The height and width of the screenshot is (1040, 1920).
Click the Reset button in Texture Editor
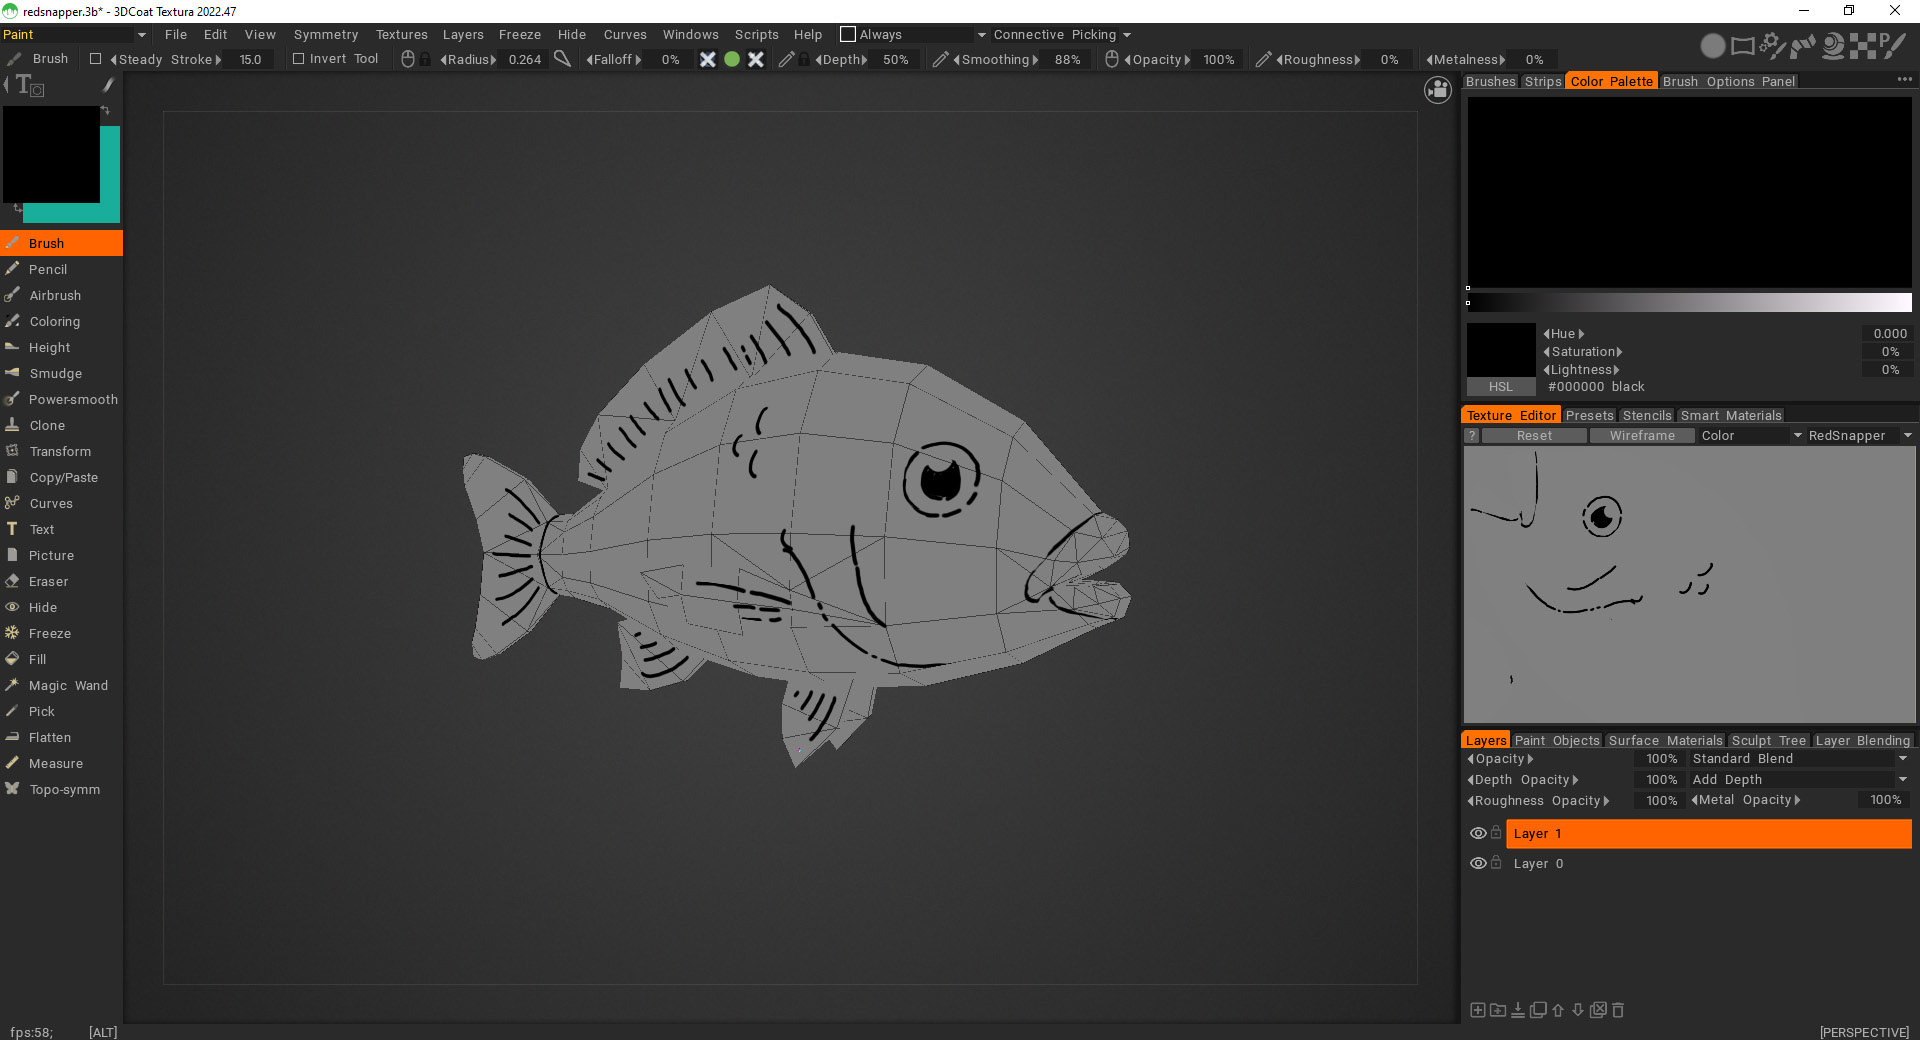1534,435
